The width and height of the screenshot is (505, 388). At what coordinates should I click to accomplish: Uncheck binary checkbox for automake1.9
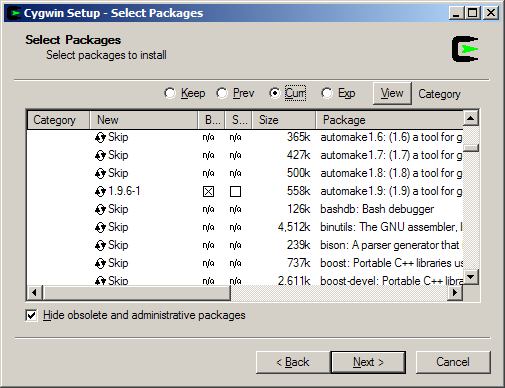(208, 191)
